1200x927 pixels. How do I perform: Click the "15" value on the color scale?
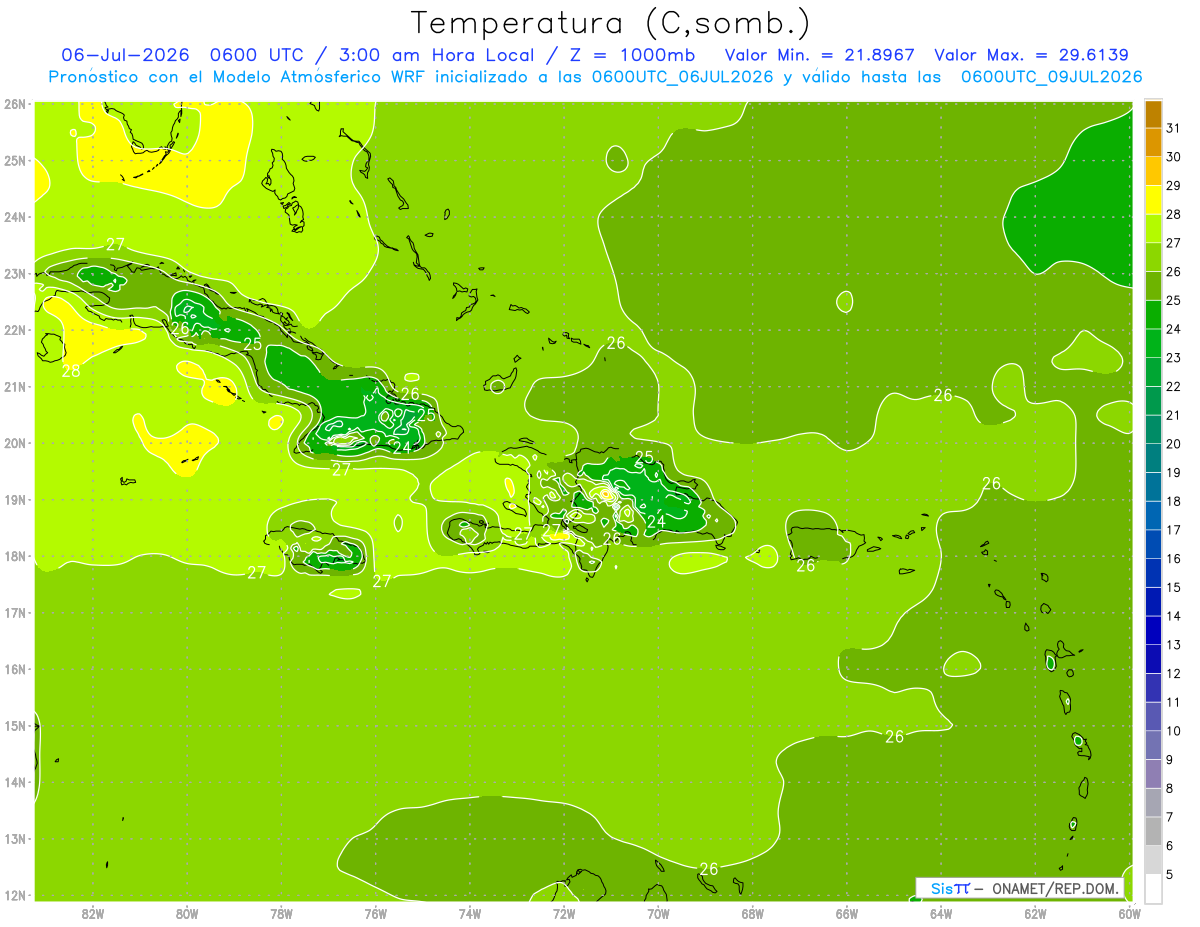1174,587
